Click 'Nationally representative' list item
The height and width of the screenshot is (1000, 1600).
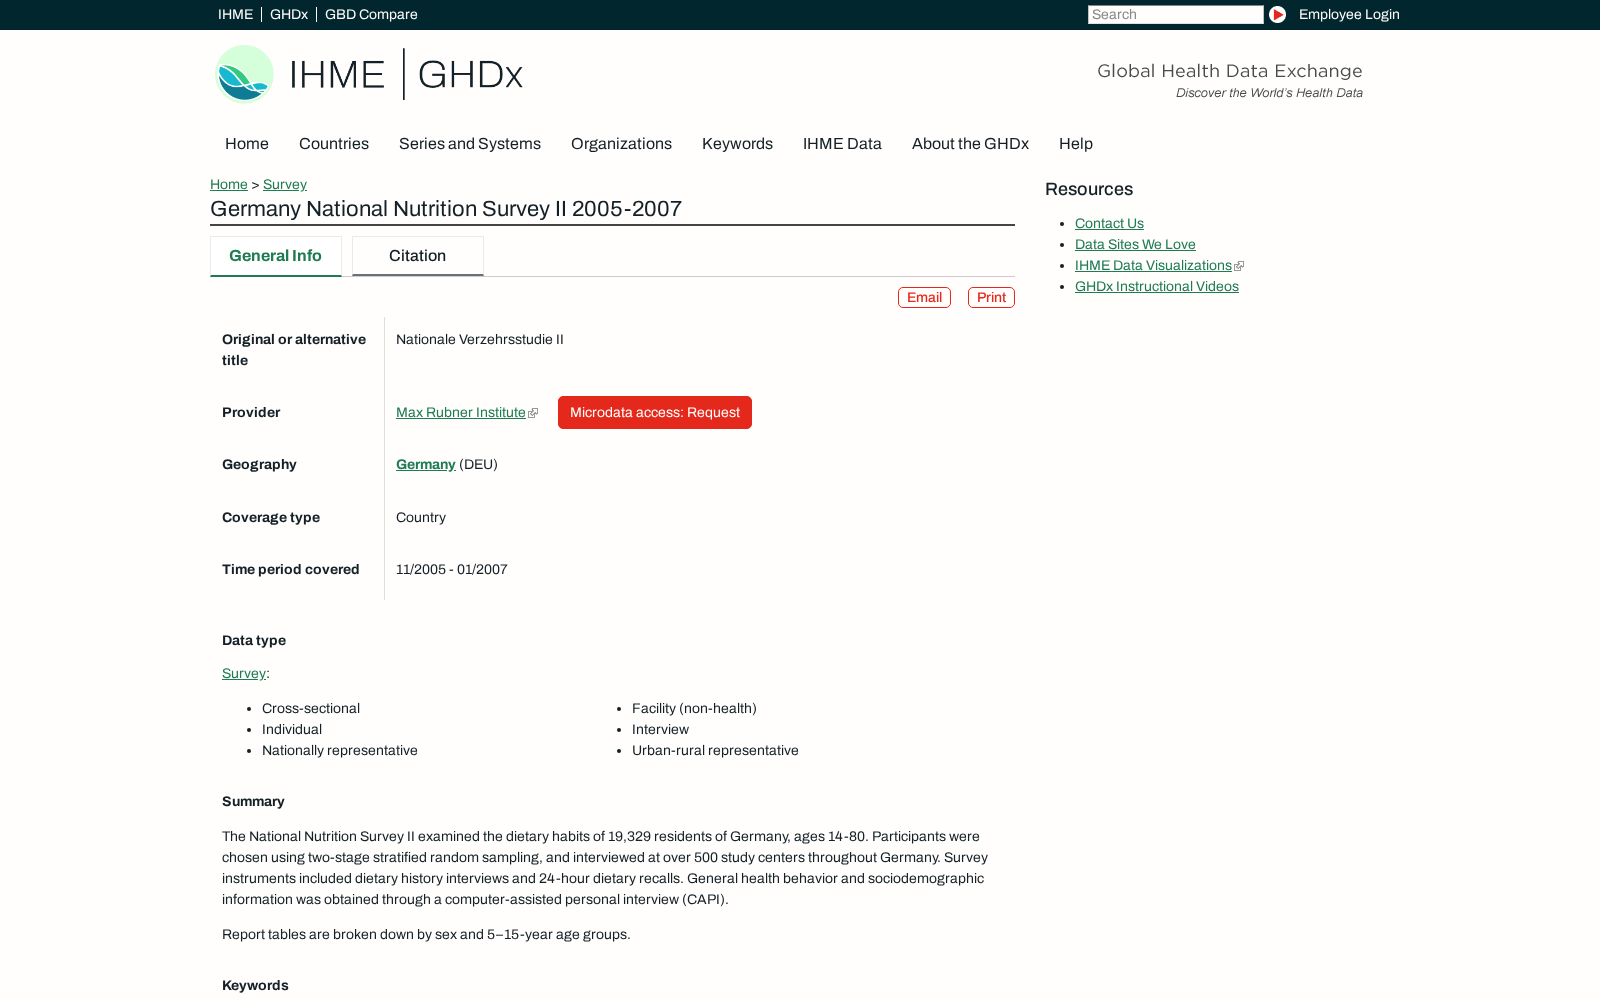pyautogui.click(x=340, y=750)
